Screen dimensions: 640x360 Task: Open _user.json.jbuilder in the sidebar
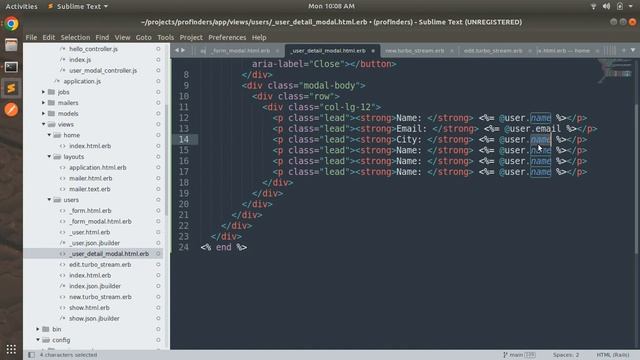(x=94, y=243)
